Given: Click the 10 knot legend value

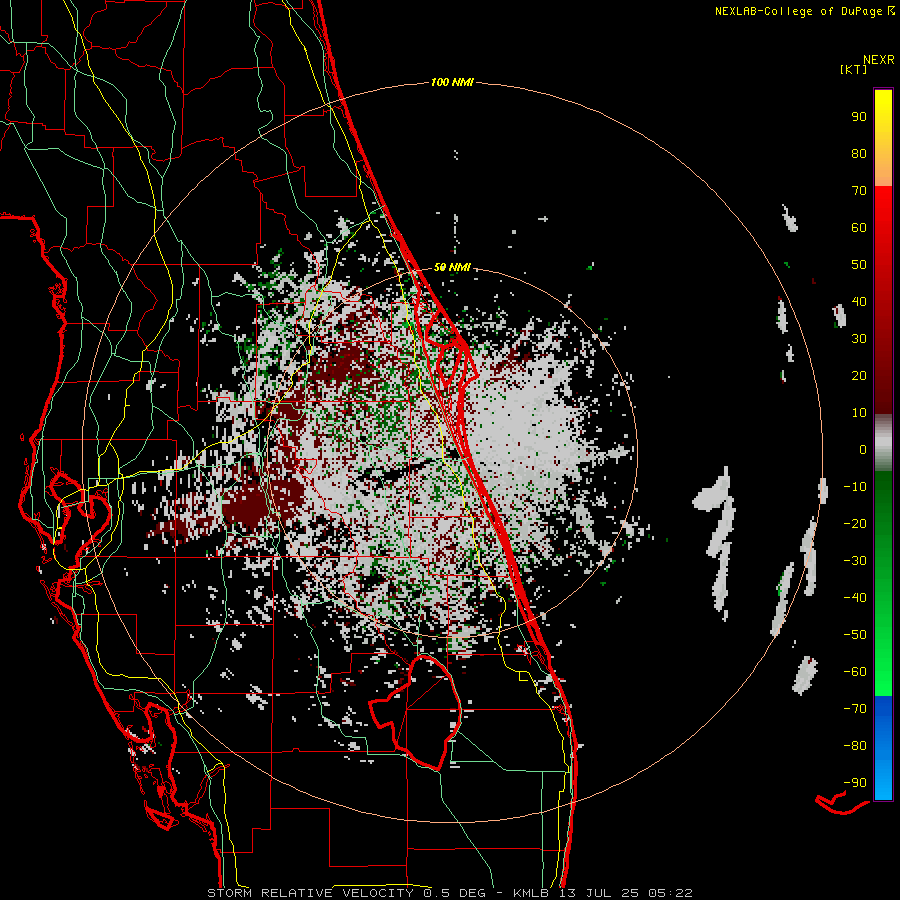Looking at the screenshot, I should [x=859, y=413].
